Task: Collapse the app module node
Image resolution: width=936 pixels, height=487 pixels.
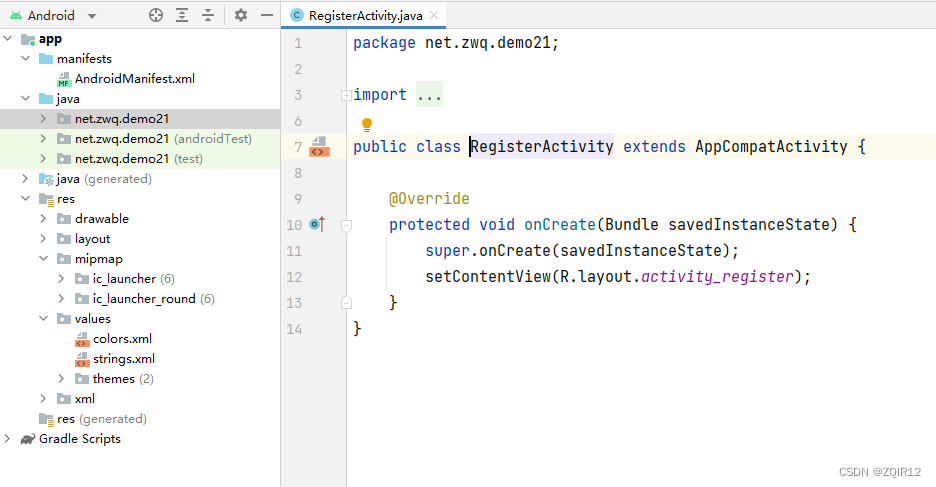Action: pyautogui.click(x=8, y=39)
